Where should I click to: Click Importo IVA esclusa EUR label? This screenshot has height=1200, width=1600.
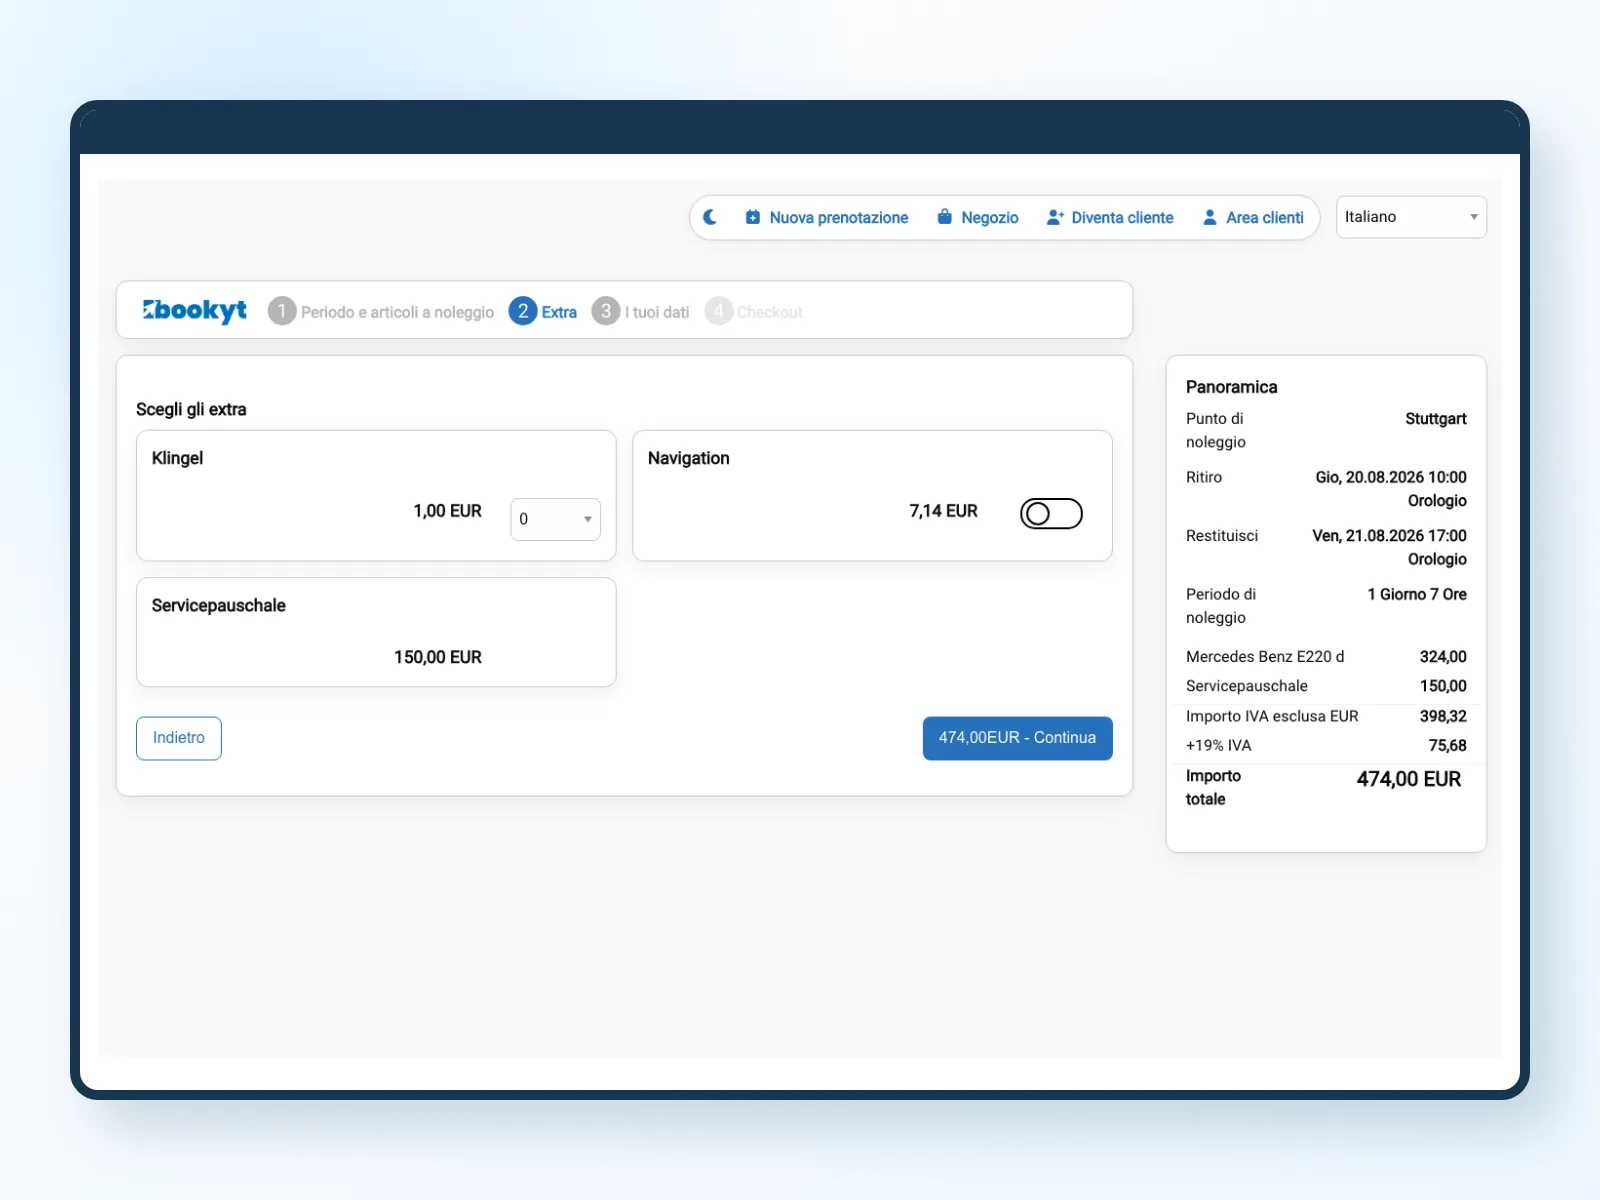pos(1272,716)
